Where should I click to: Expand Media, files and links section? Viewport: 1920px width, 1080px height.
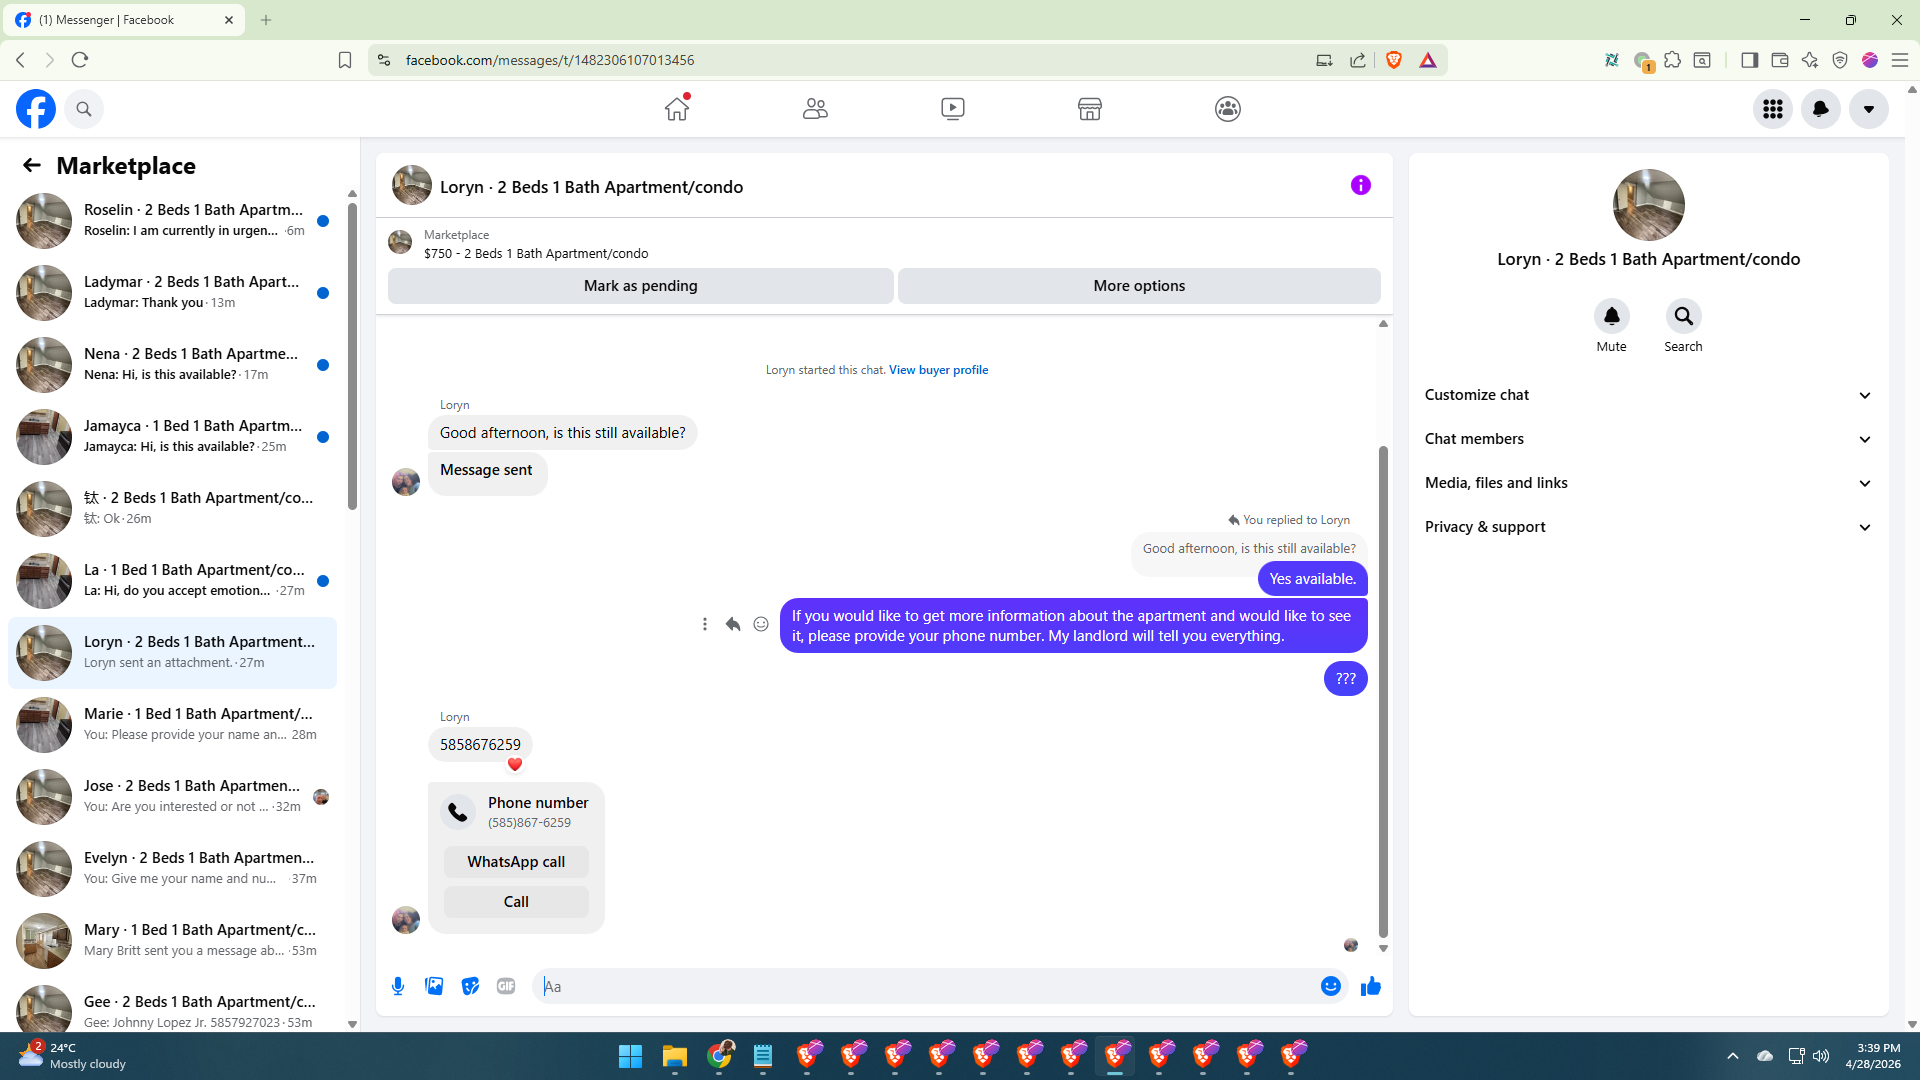tap(1648, 483)
